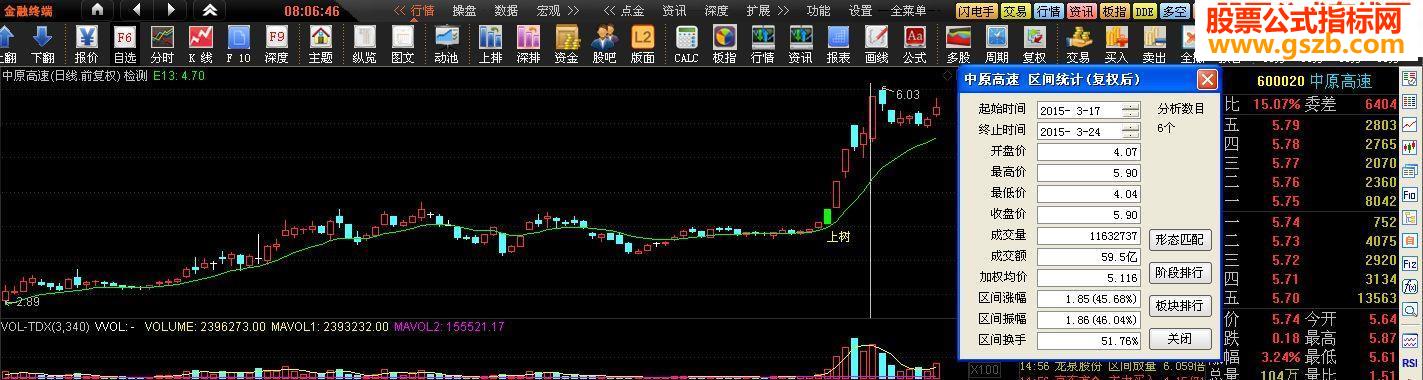Open the 上排 ranking icon

point(490,44)
